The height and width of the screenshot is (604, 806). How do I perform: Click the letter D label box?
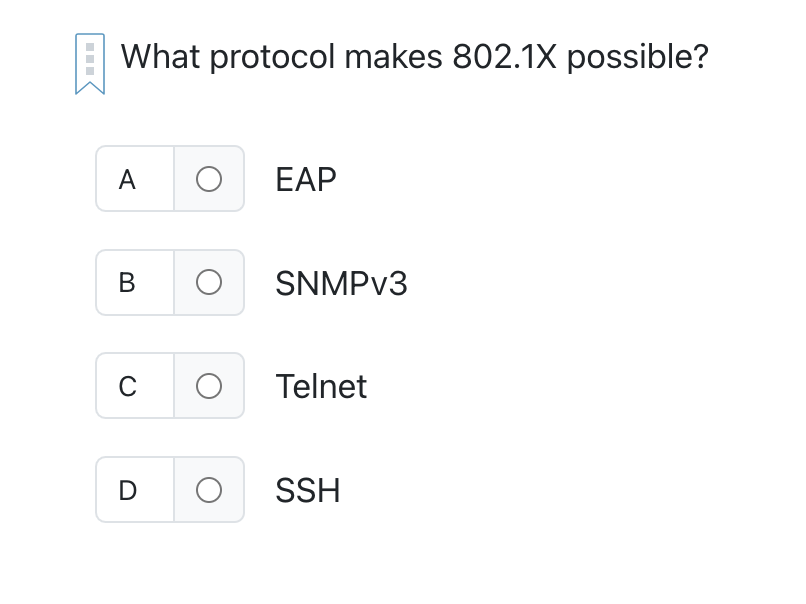tap(127, 489)
